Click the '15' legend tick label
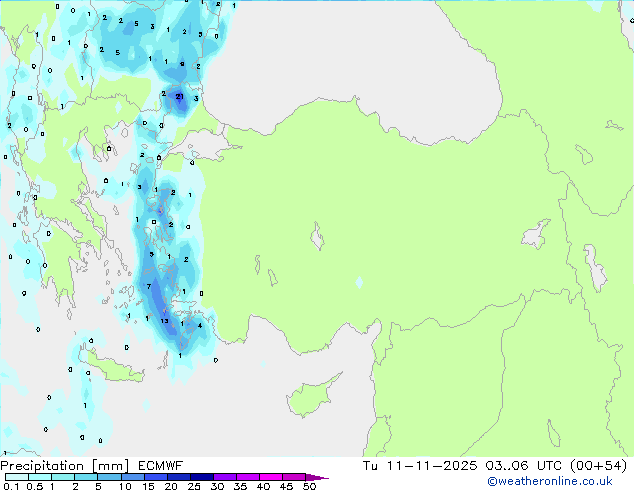 (x=148, y=486)
